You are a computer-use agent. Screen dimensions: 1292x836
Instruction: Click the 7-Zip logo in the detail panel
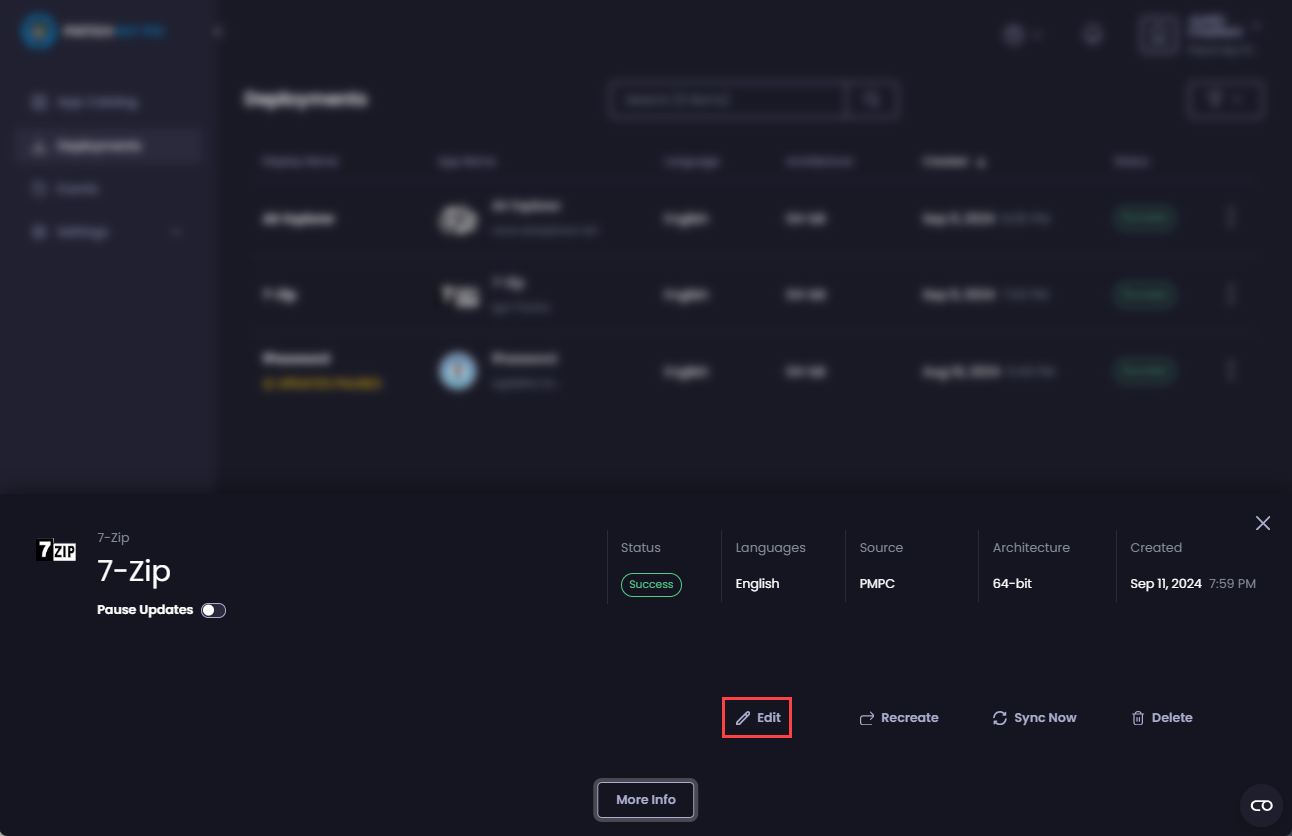[56, 549]
